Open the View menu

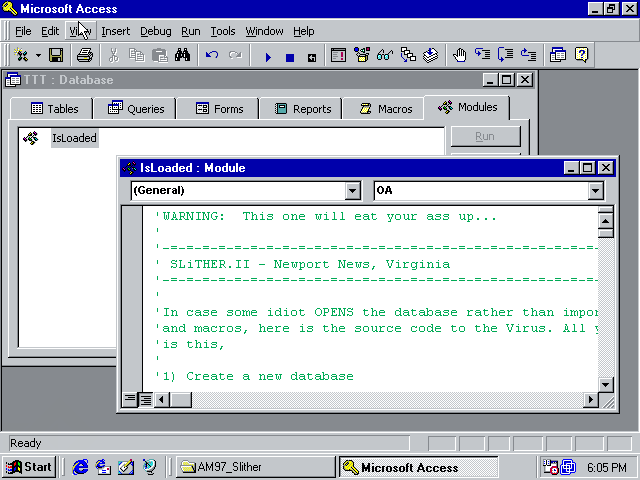[x=80, y=31]
